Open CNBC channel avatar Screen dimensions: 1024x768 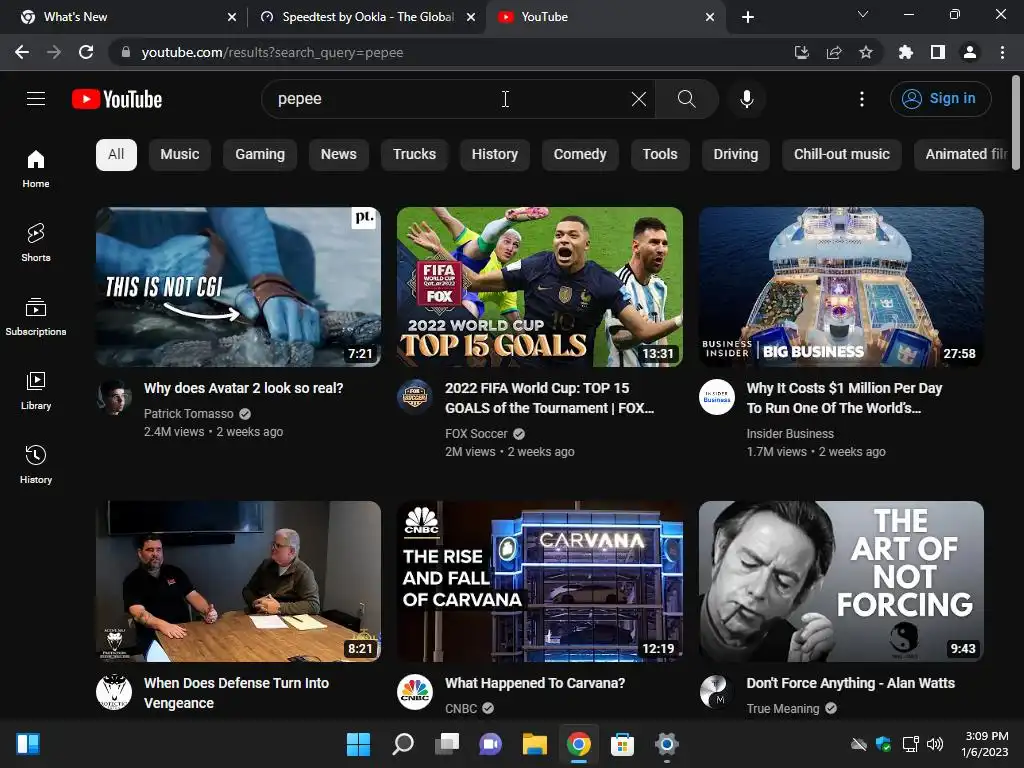tap(415, 692)
